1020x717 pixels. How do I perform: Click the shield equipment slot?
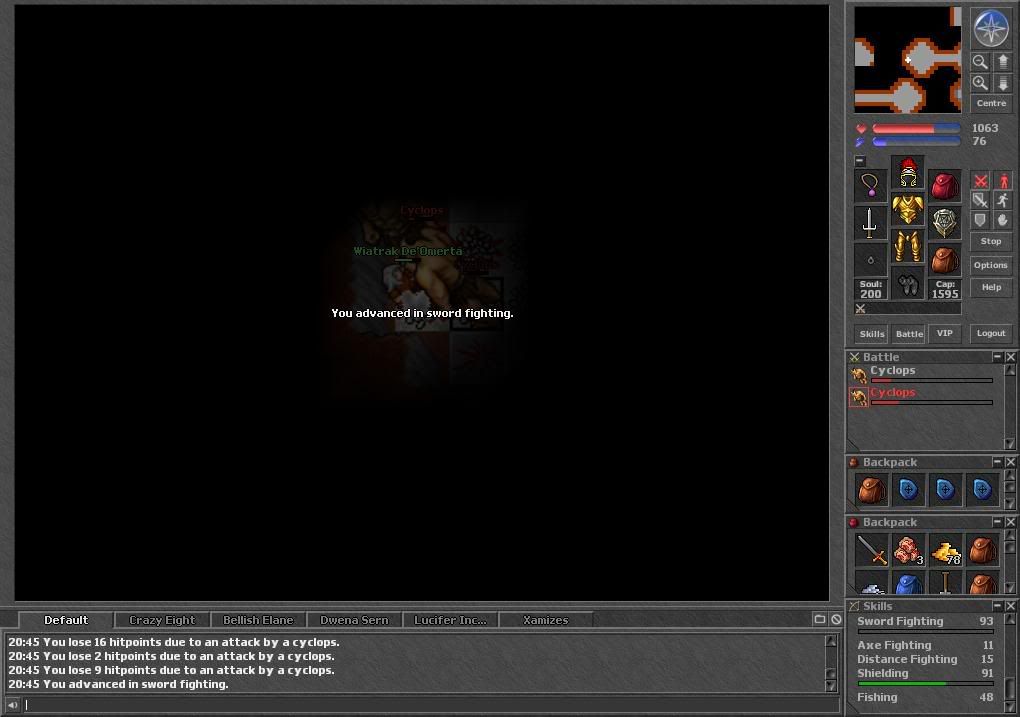945,223
